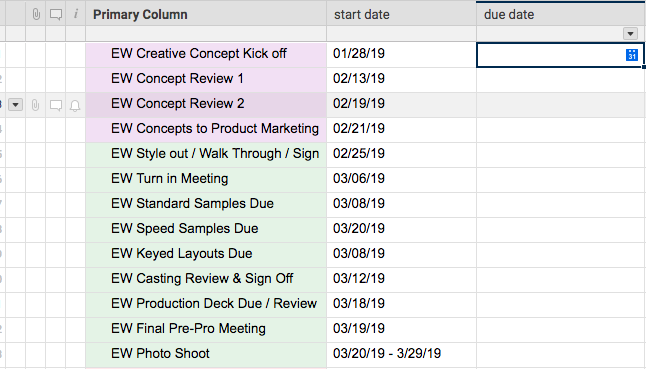Open the due date column dropdown arrow
This screenshot has width=646, height=369.
coord(630,34)
